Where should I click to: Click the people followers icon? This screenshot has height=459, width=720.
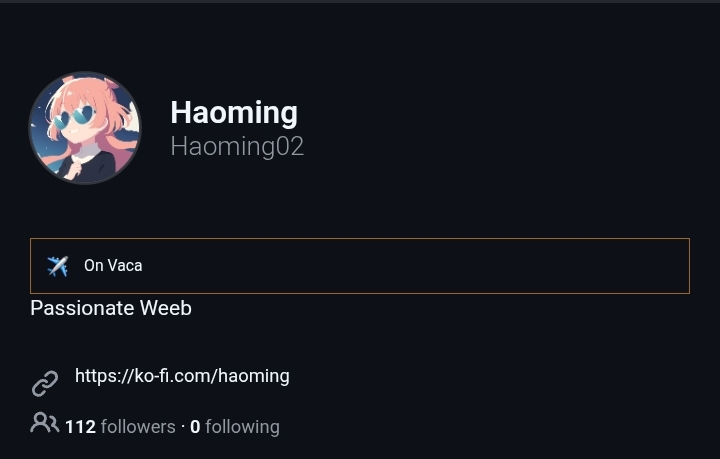pos(45,423)
